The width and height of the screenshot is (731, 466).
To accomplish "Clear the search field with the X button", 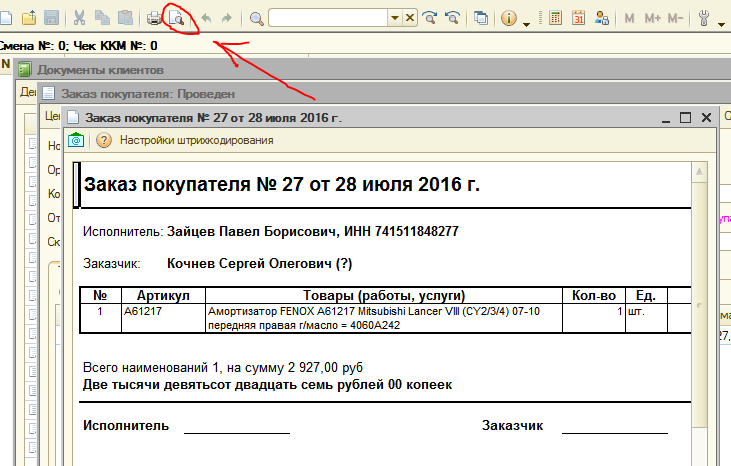I will point(409,18).
